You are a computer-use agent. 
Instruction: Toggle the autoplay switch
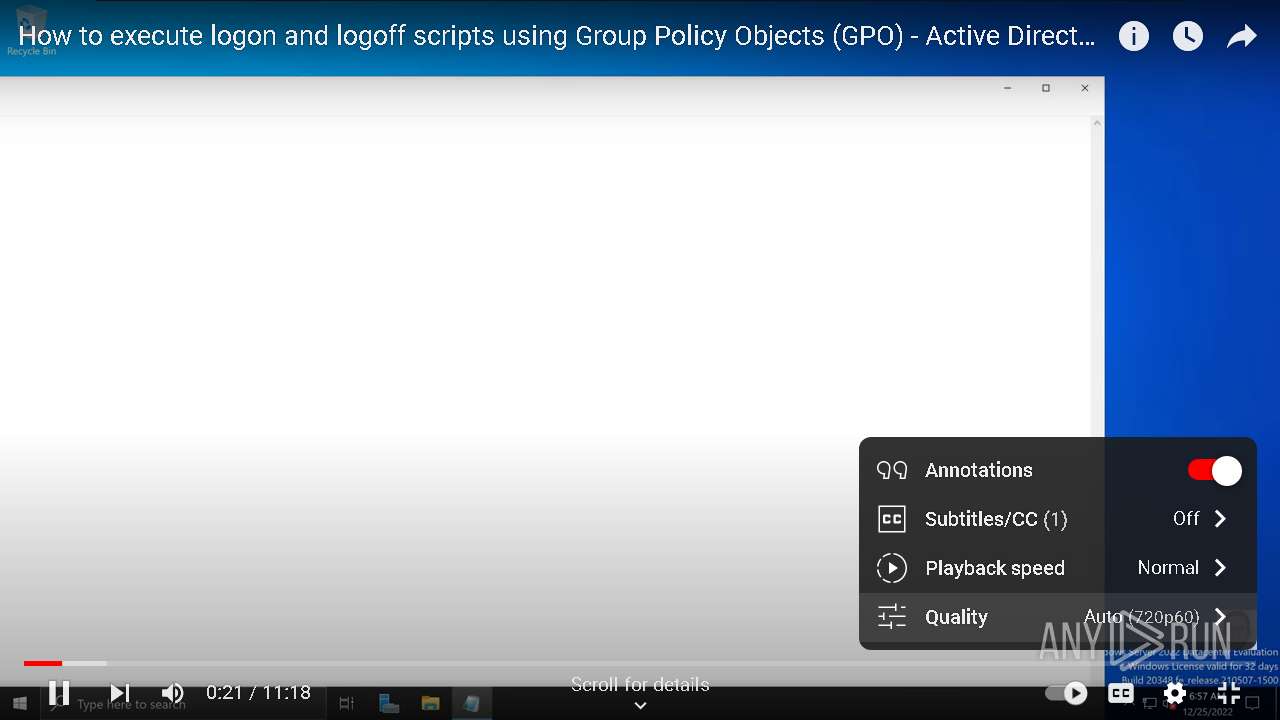[1066, 693]
